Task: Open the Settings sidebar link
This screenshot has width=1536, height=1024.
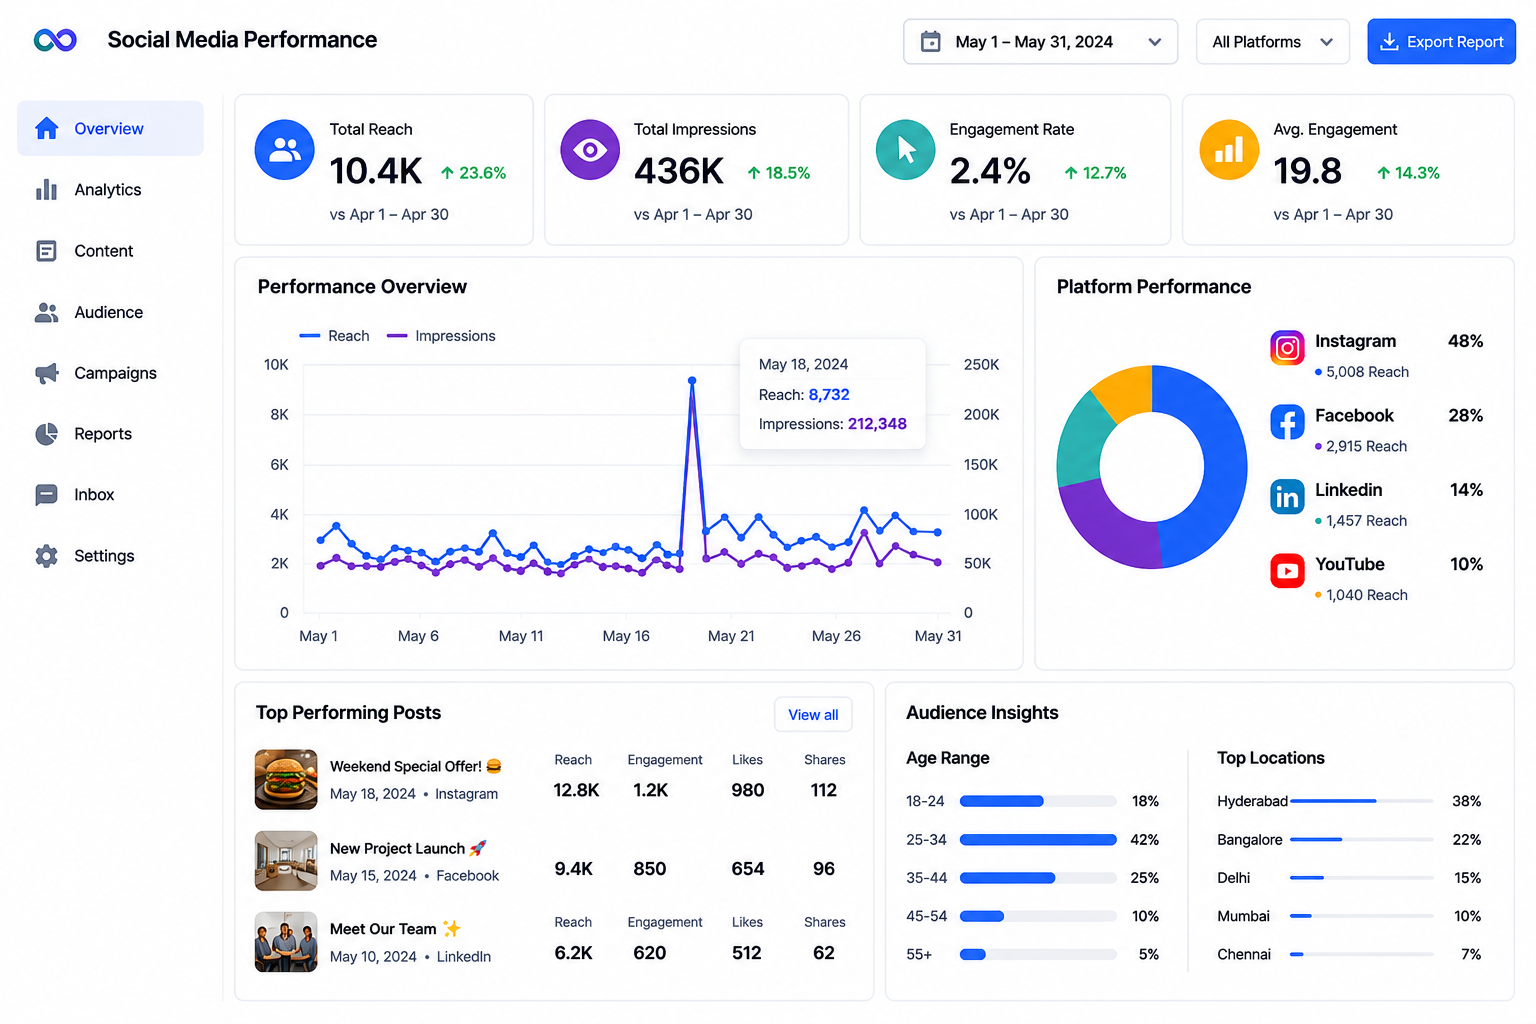Action: (x=110, y=556)
